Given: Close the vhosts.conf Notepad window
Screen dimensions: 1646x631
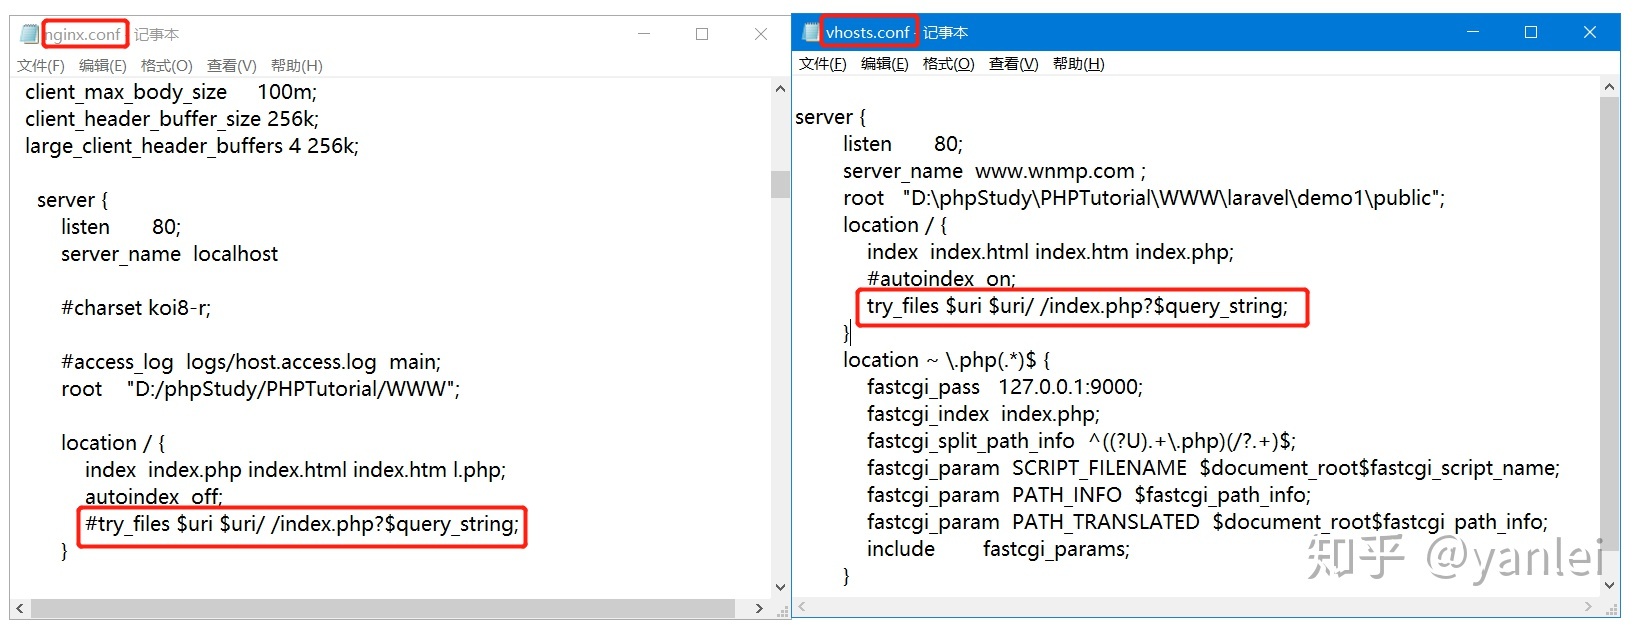Looking at the screenshot, I should point(1589,32).
